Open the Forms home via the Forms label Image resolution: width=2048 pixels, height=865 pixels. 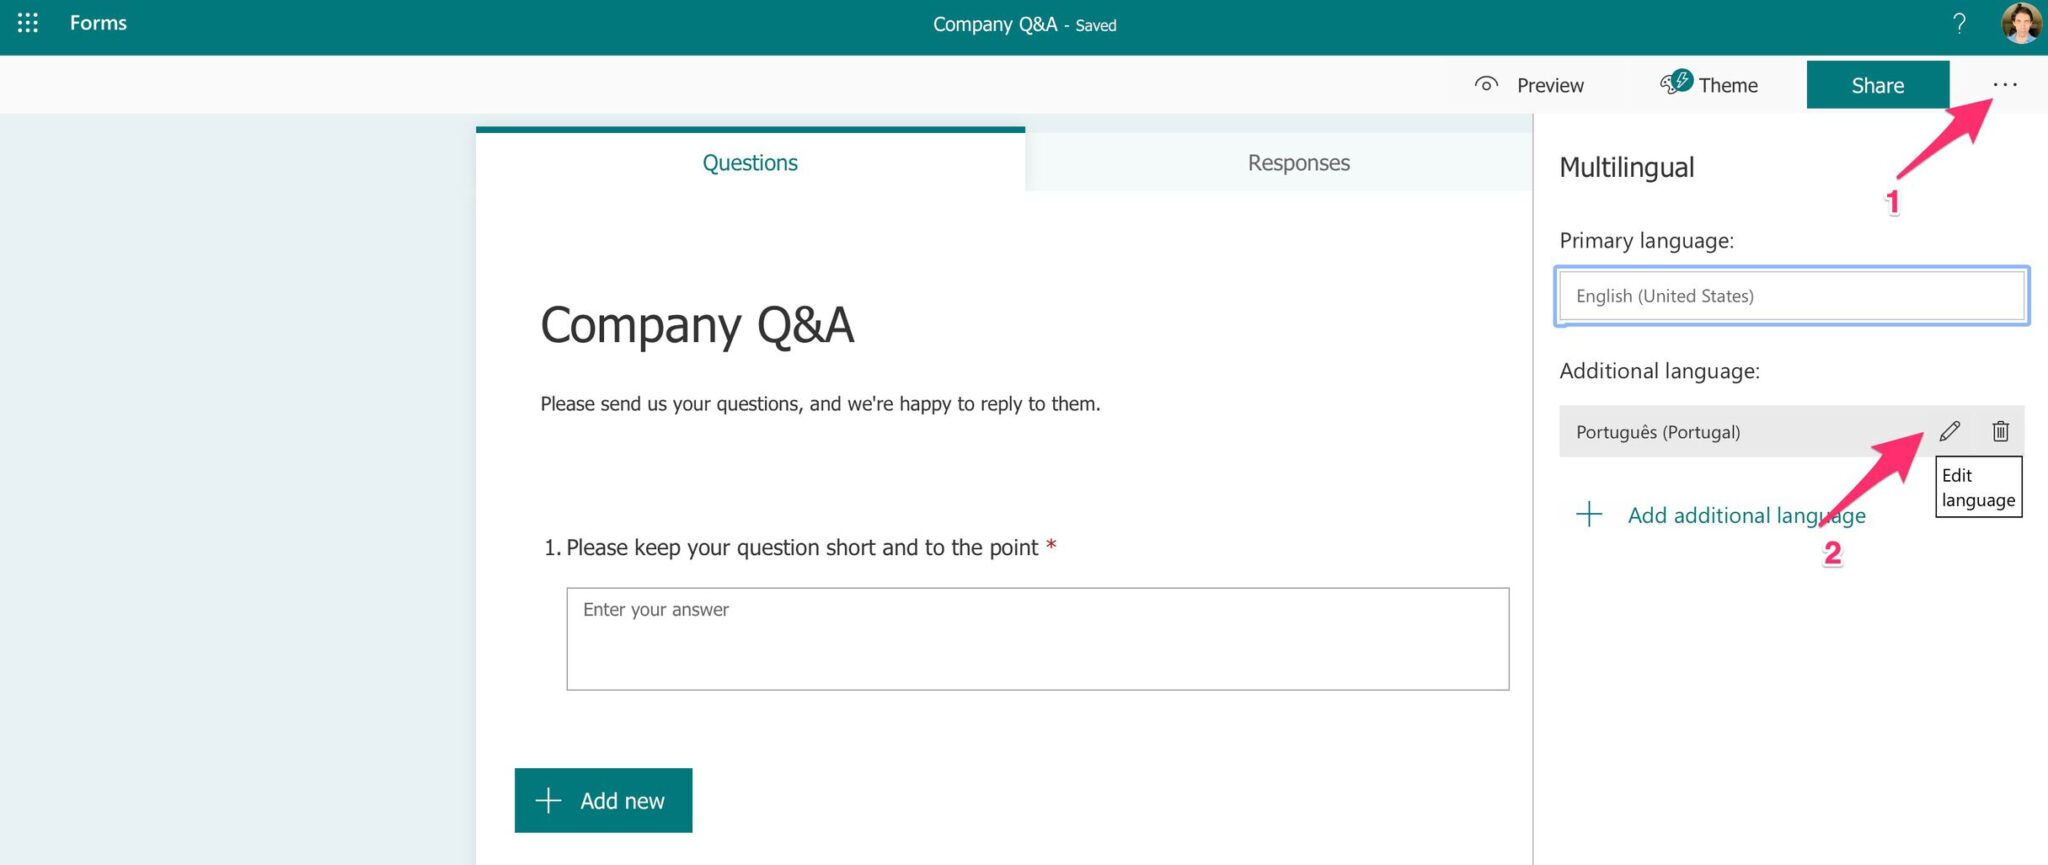[x=97, y=22]
